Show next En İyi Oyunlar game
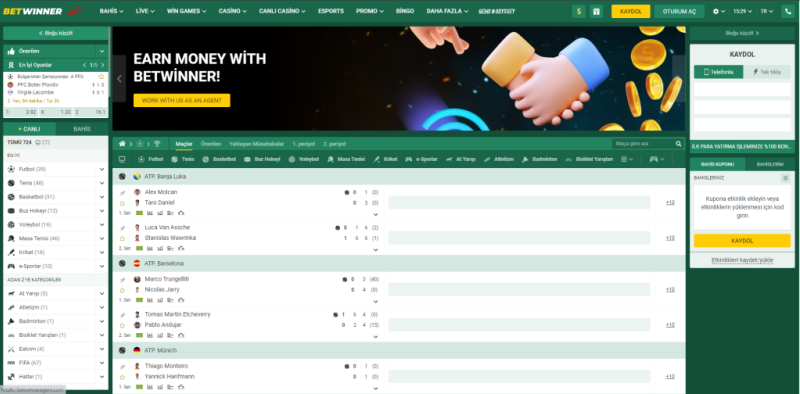 [x=103, y=65]
